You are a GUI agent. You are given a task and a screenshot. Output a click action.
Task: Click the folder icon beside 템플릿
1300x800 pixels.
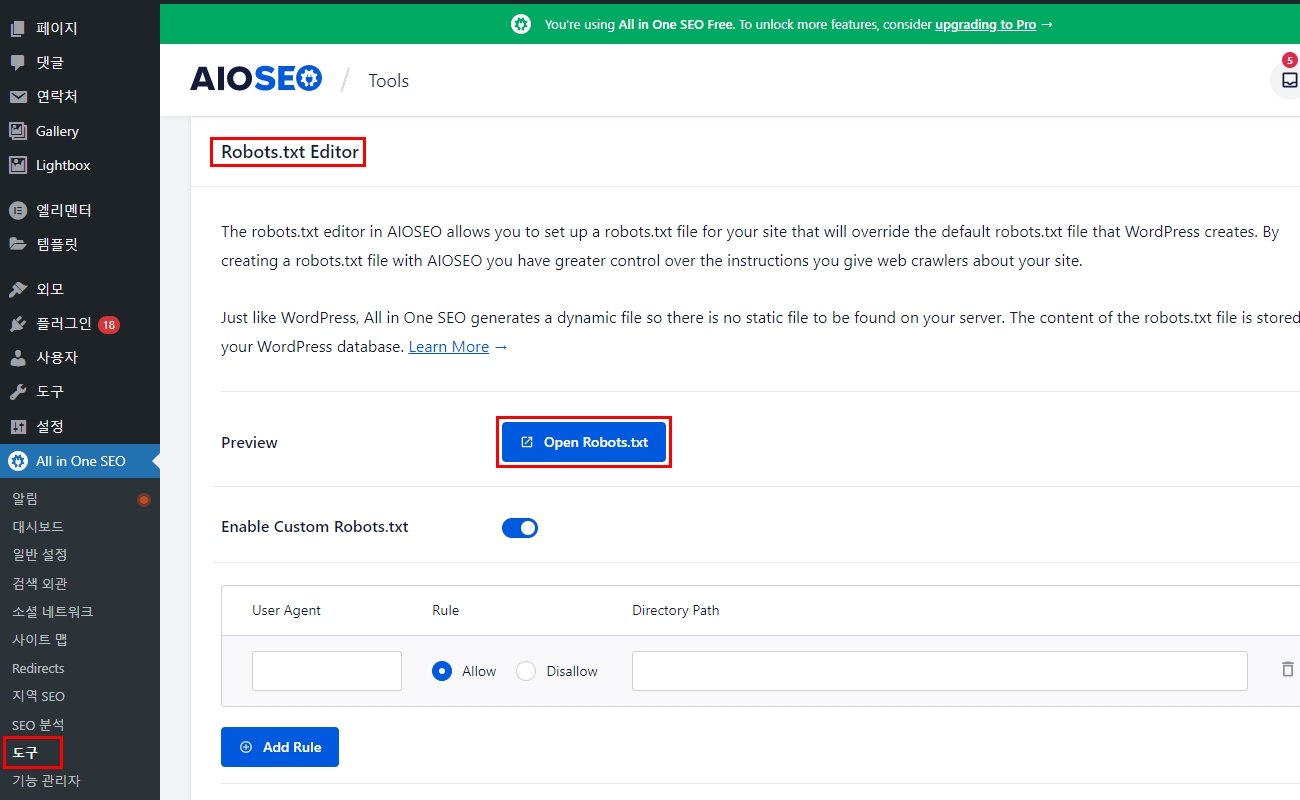click(18, 244)
